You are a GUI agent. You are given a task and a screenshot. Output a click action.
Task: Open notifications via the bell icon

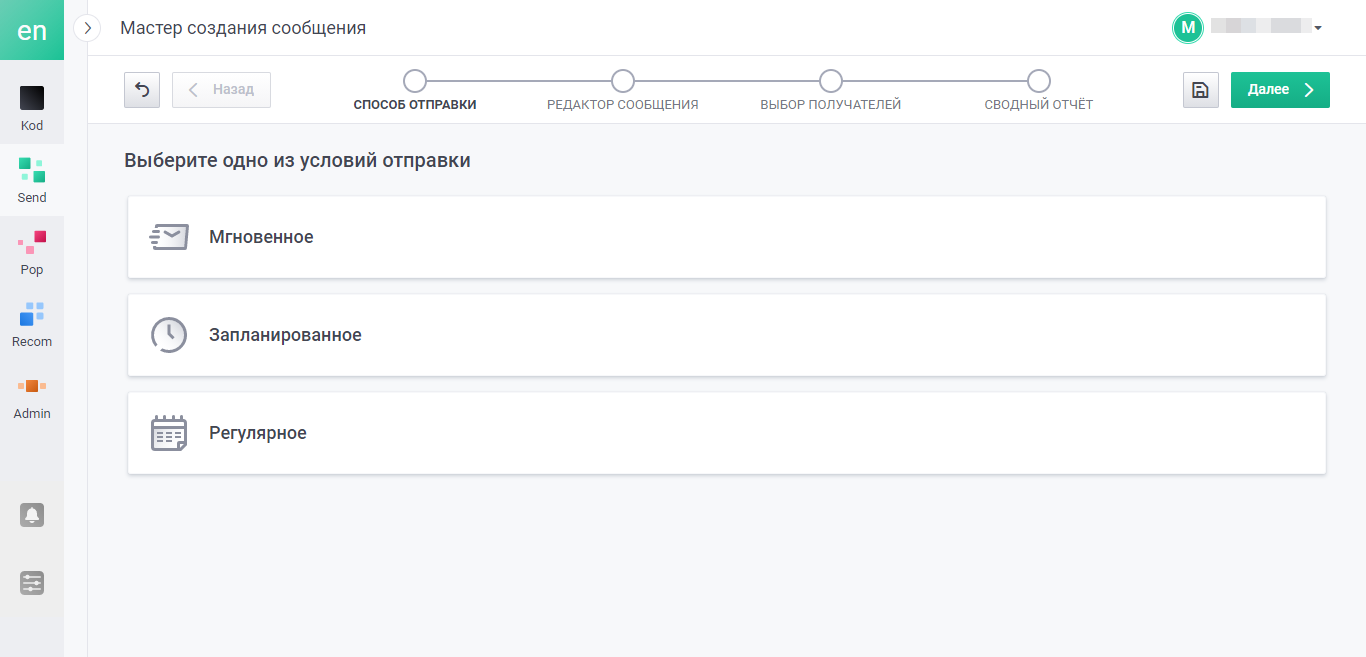coord(32,515)
